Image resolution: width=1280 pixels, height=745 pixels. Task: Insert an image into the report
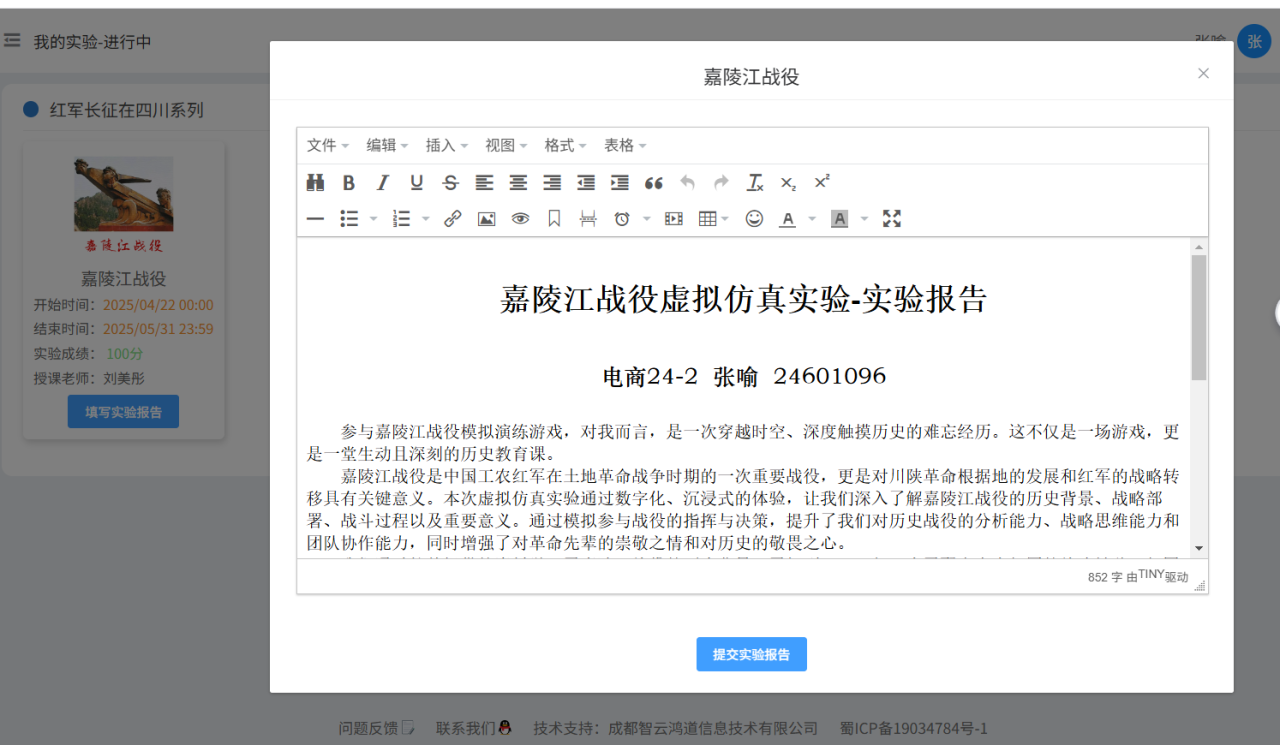[486, 219]
